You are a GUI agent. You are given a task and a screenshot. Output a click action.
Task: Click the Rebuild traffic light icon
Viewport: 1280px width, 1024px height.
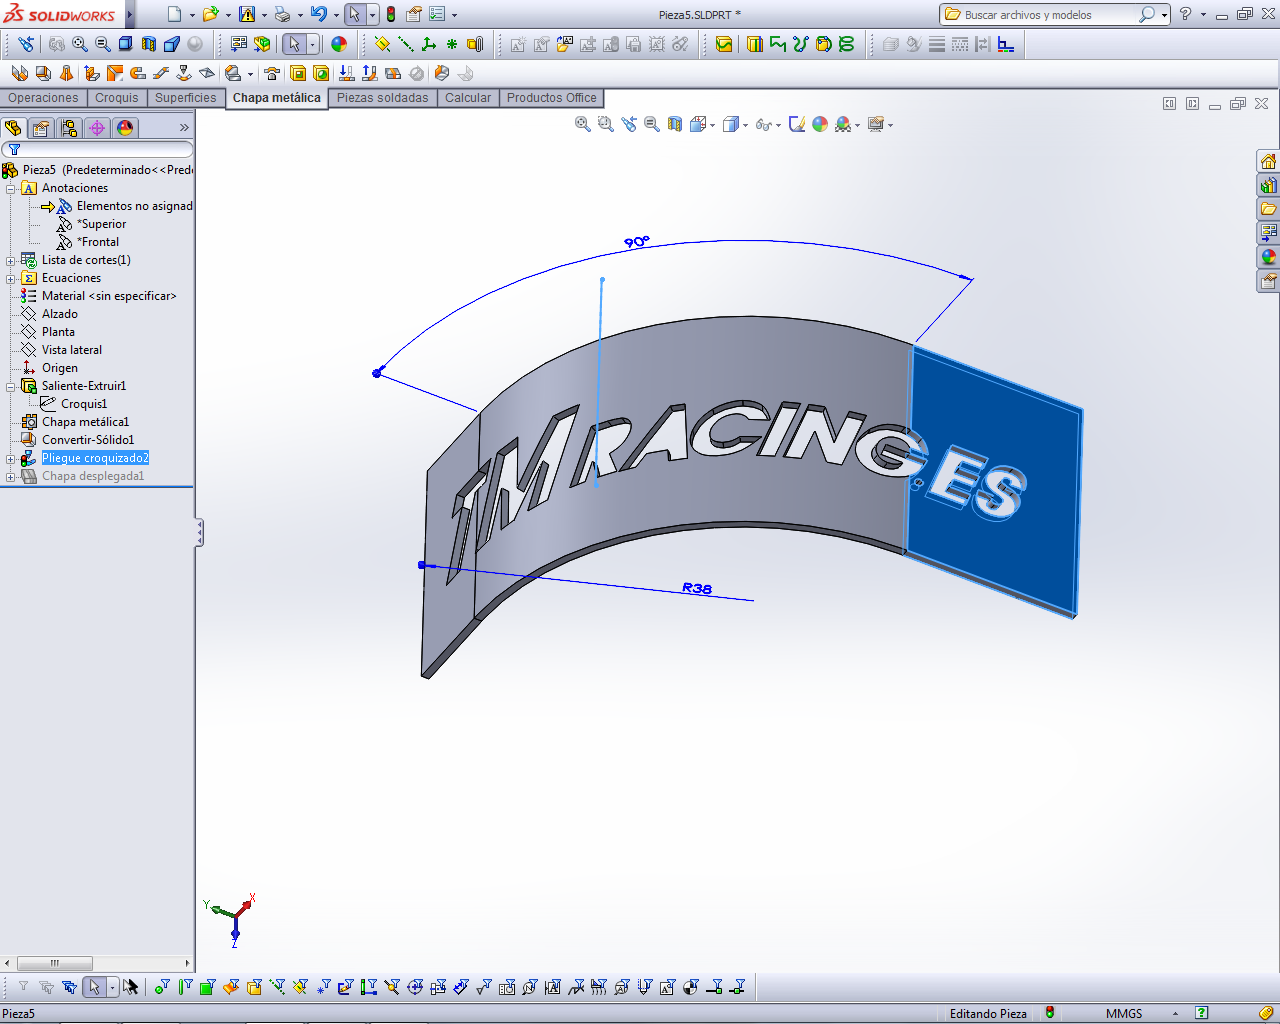tap(390, 14)
